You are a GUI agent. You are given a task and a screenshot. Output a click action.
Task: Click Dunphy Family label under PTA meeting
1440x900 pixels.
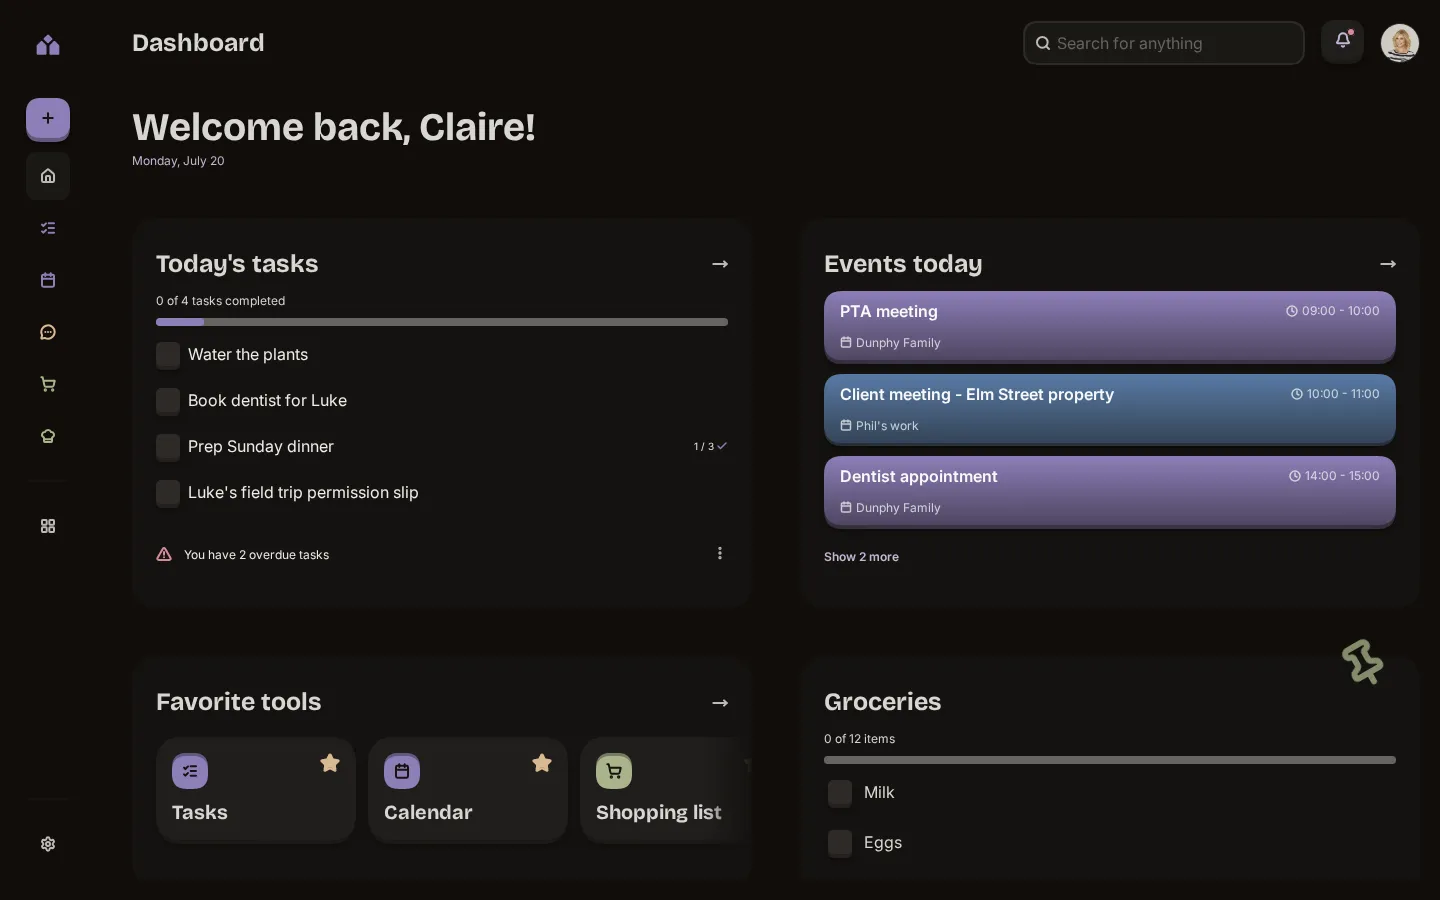[890, 343]
